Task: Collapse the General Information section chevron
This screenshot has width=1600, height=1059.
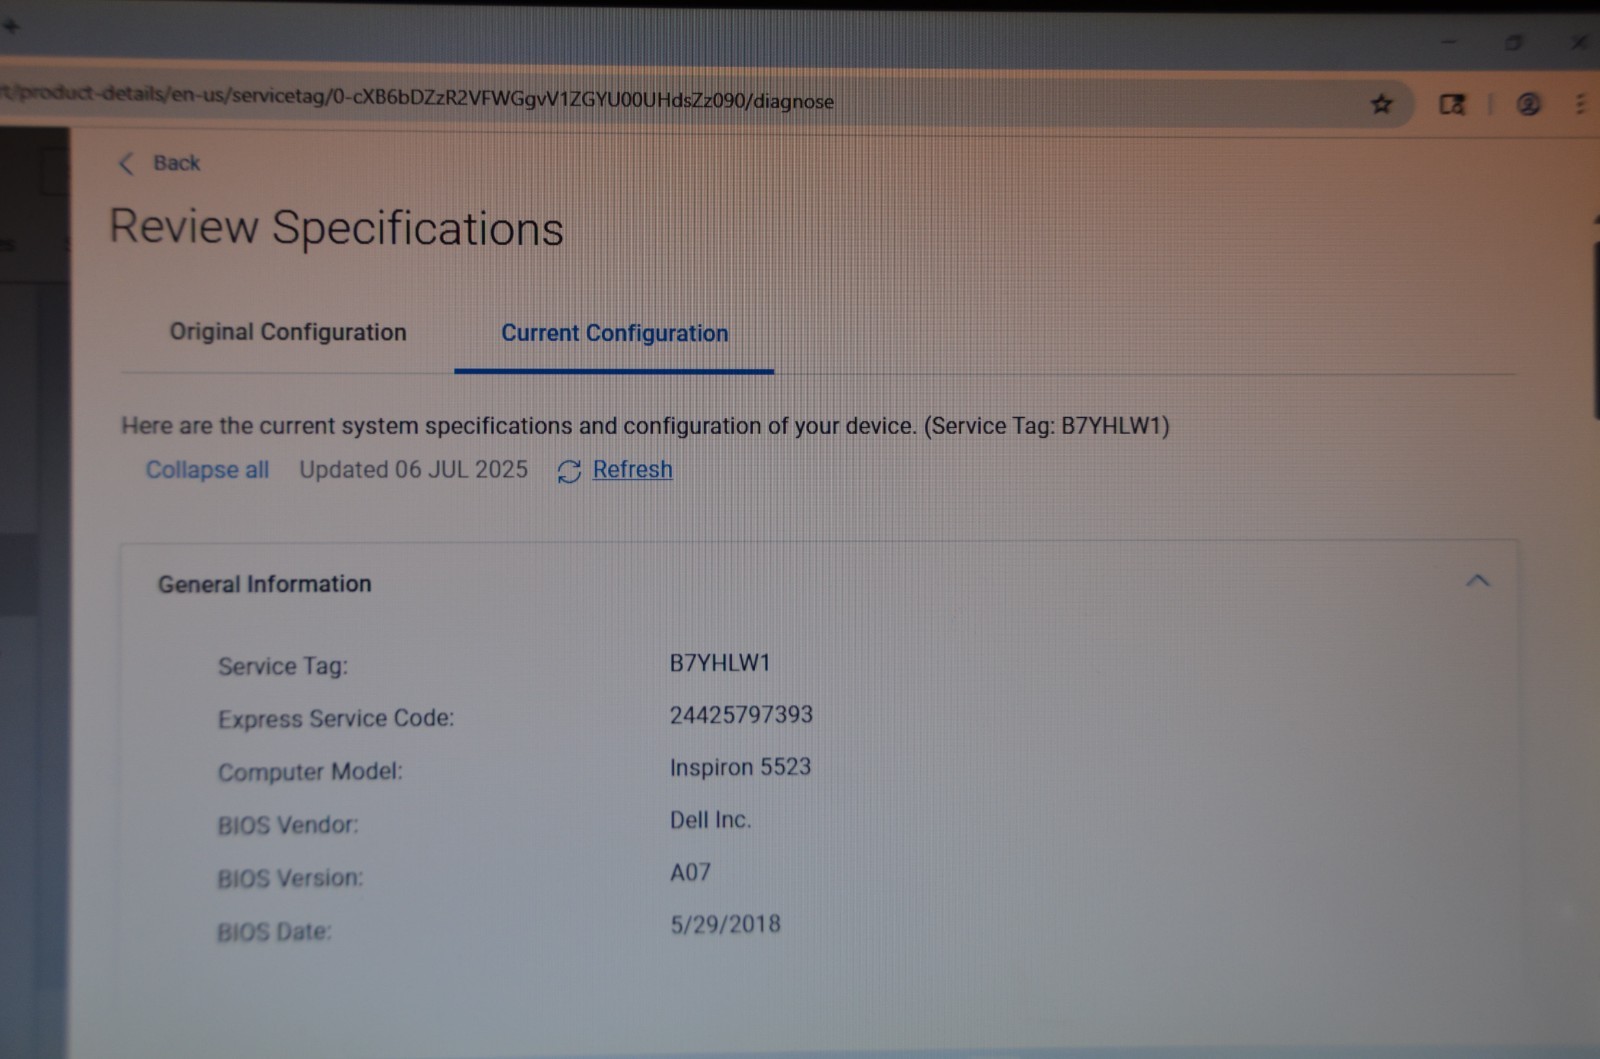Action: tap(1477, 581)
